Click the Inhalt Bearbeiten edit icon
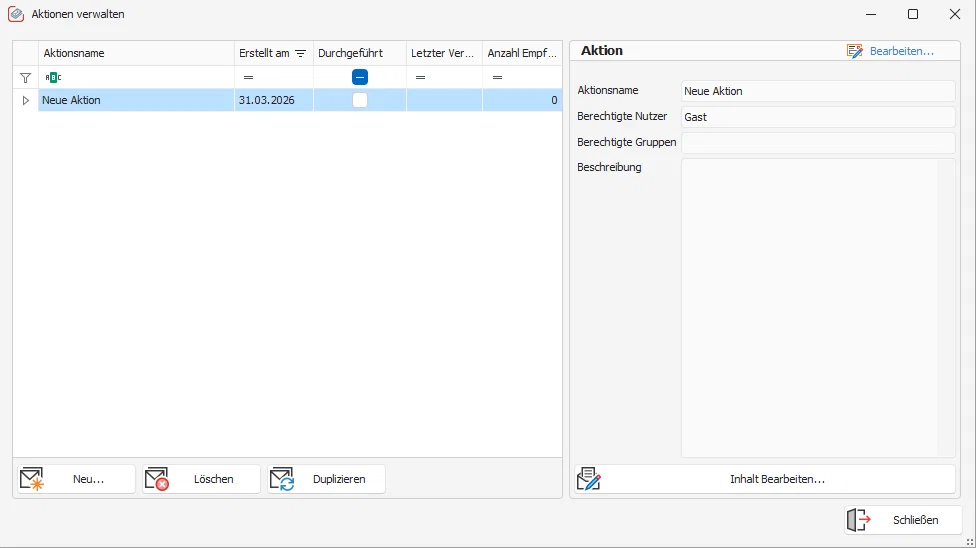The height and width of the screenshot is (548, 976). pos(589,479)
